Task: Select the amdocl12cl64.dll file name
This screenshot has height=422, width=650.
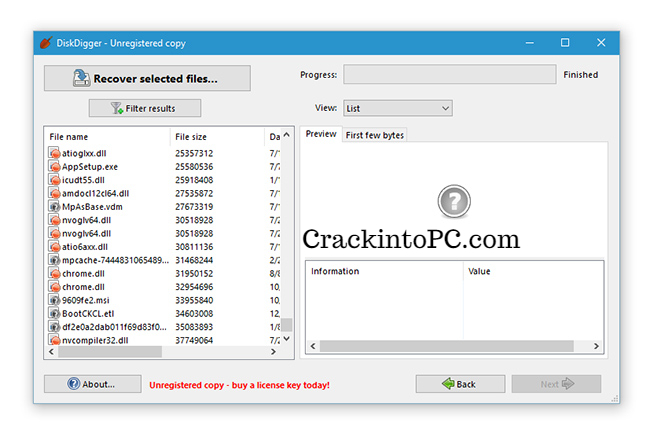Action: [95, 193]
